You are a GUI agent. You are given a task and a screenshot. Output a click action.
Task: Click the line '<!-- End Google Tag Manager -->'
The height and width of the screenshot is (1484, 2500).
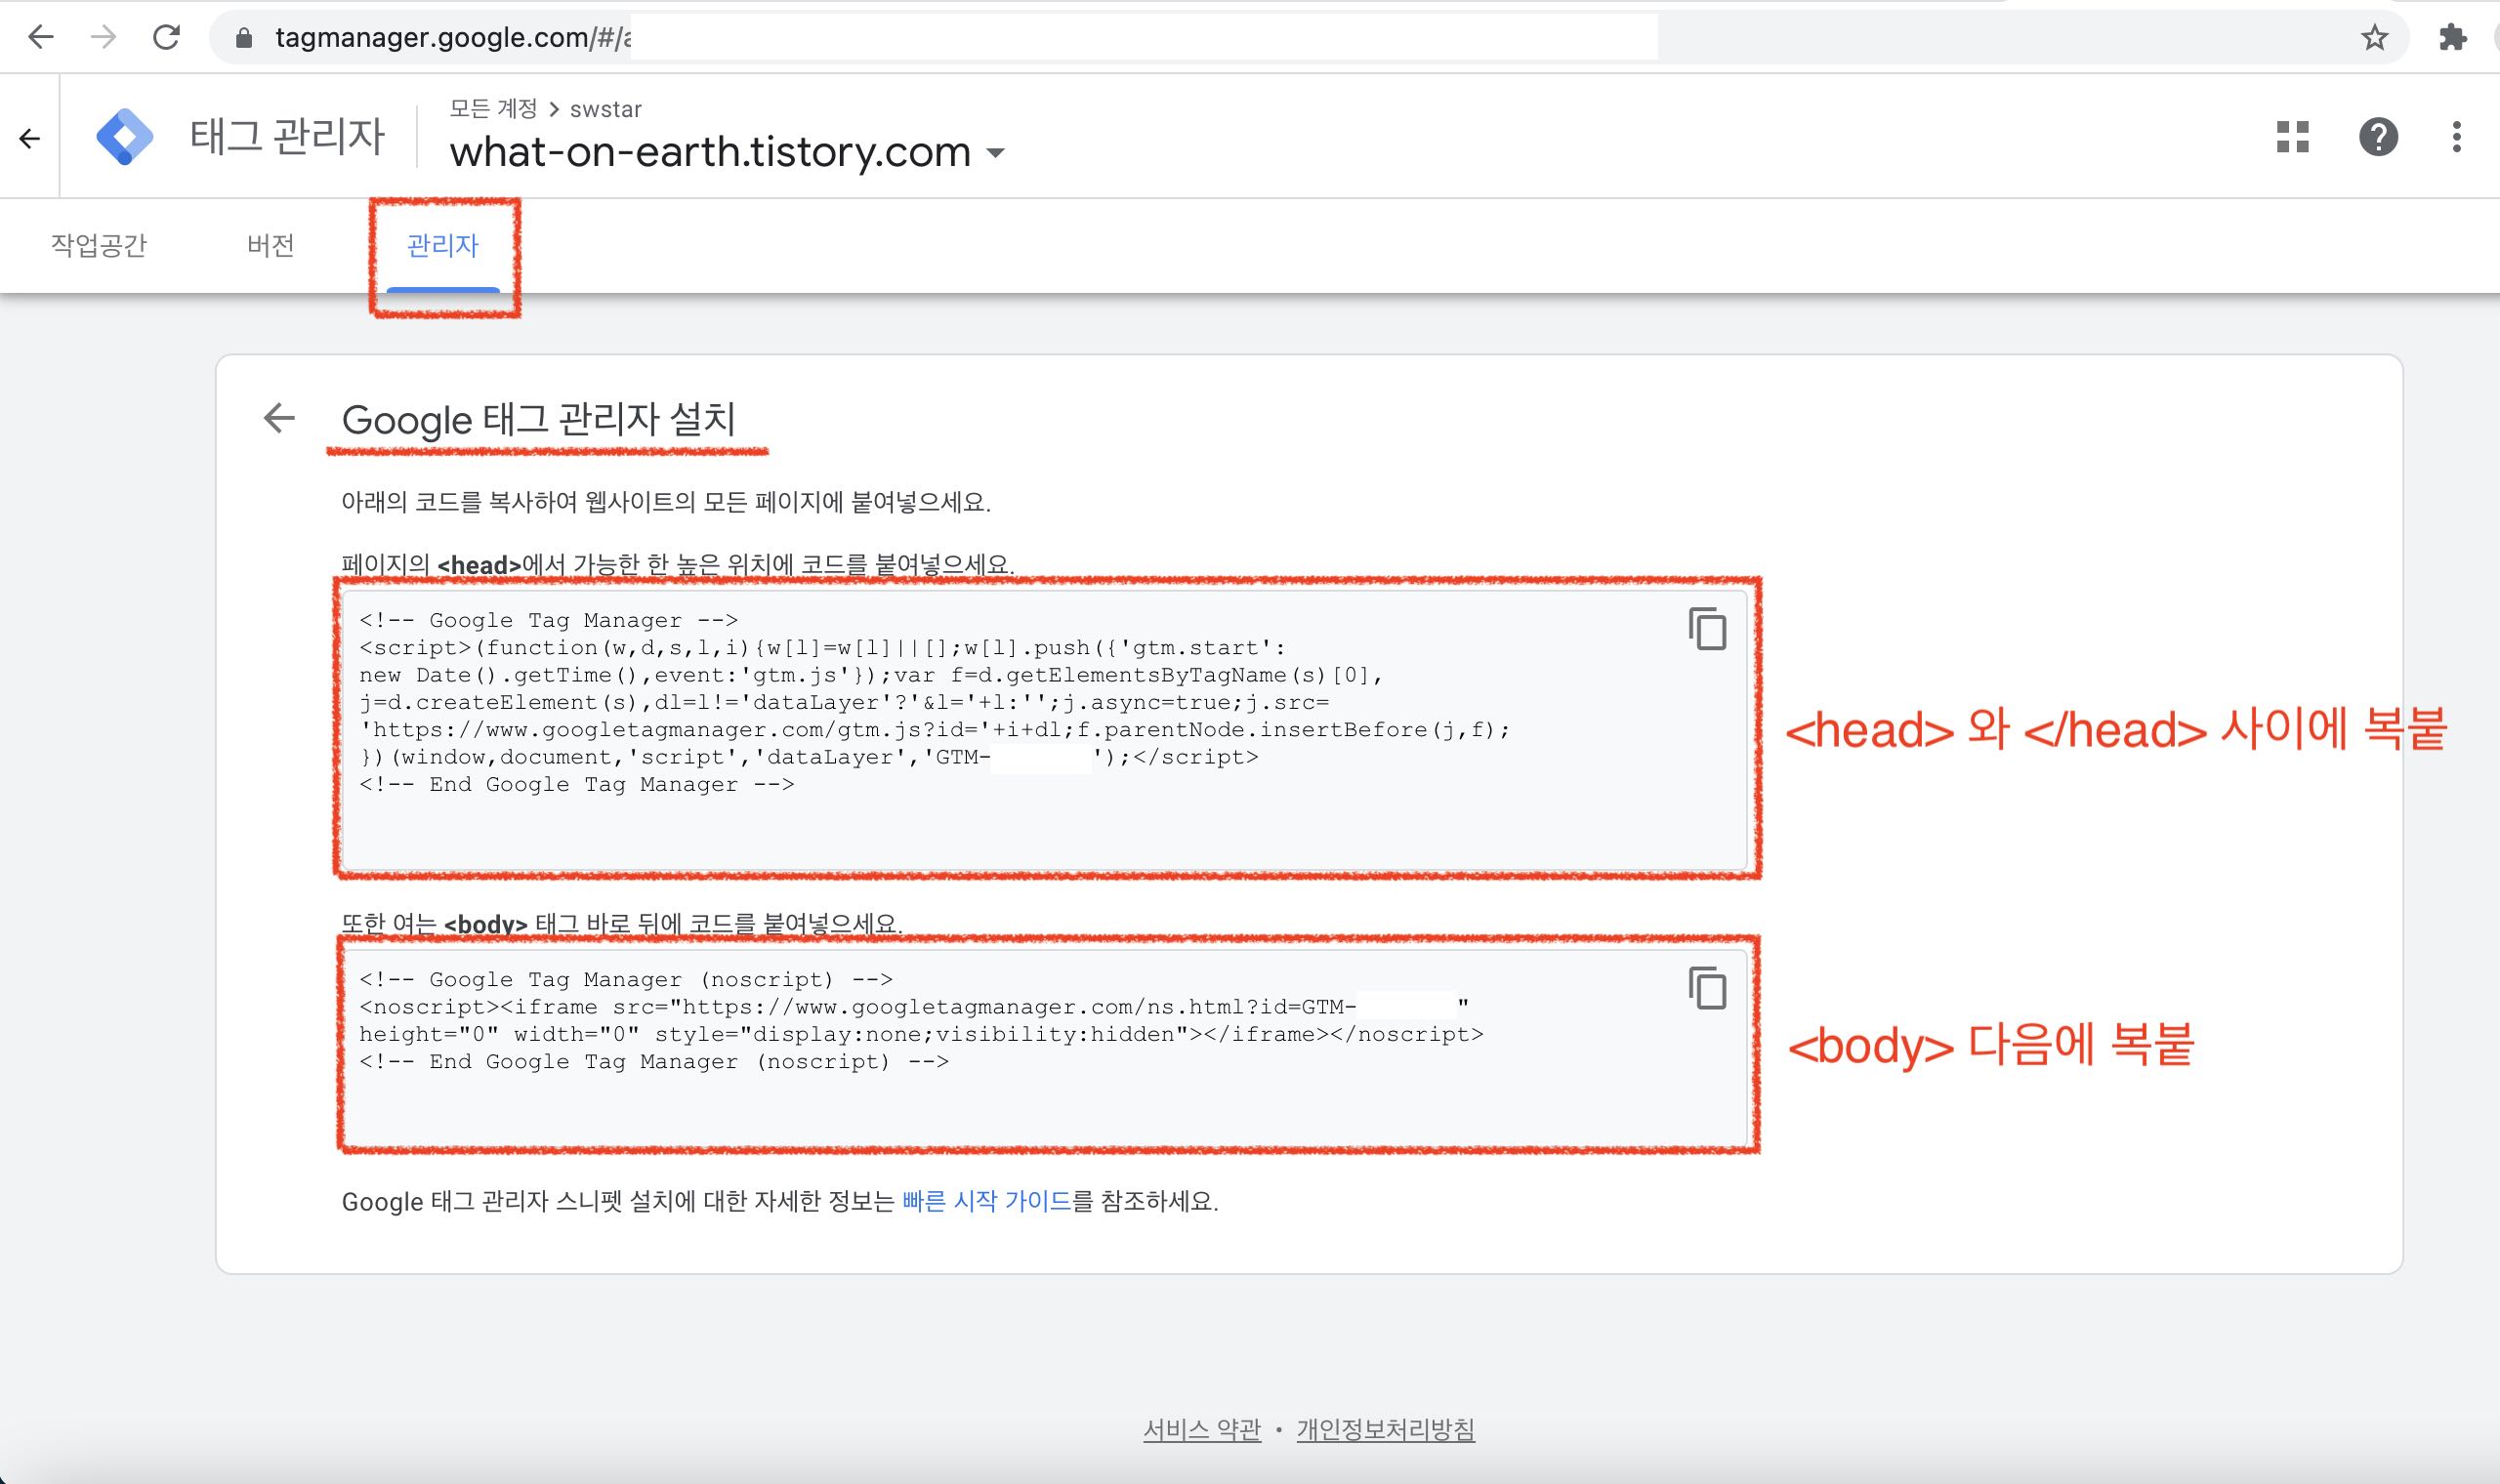click(x=577, y=785)
